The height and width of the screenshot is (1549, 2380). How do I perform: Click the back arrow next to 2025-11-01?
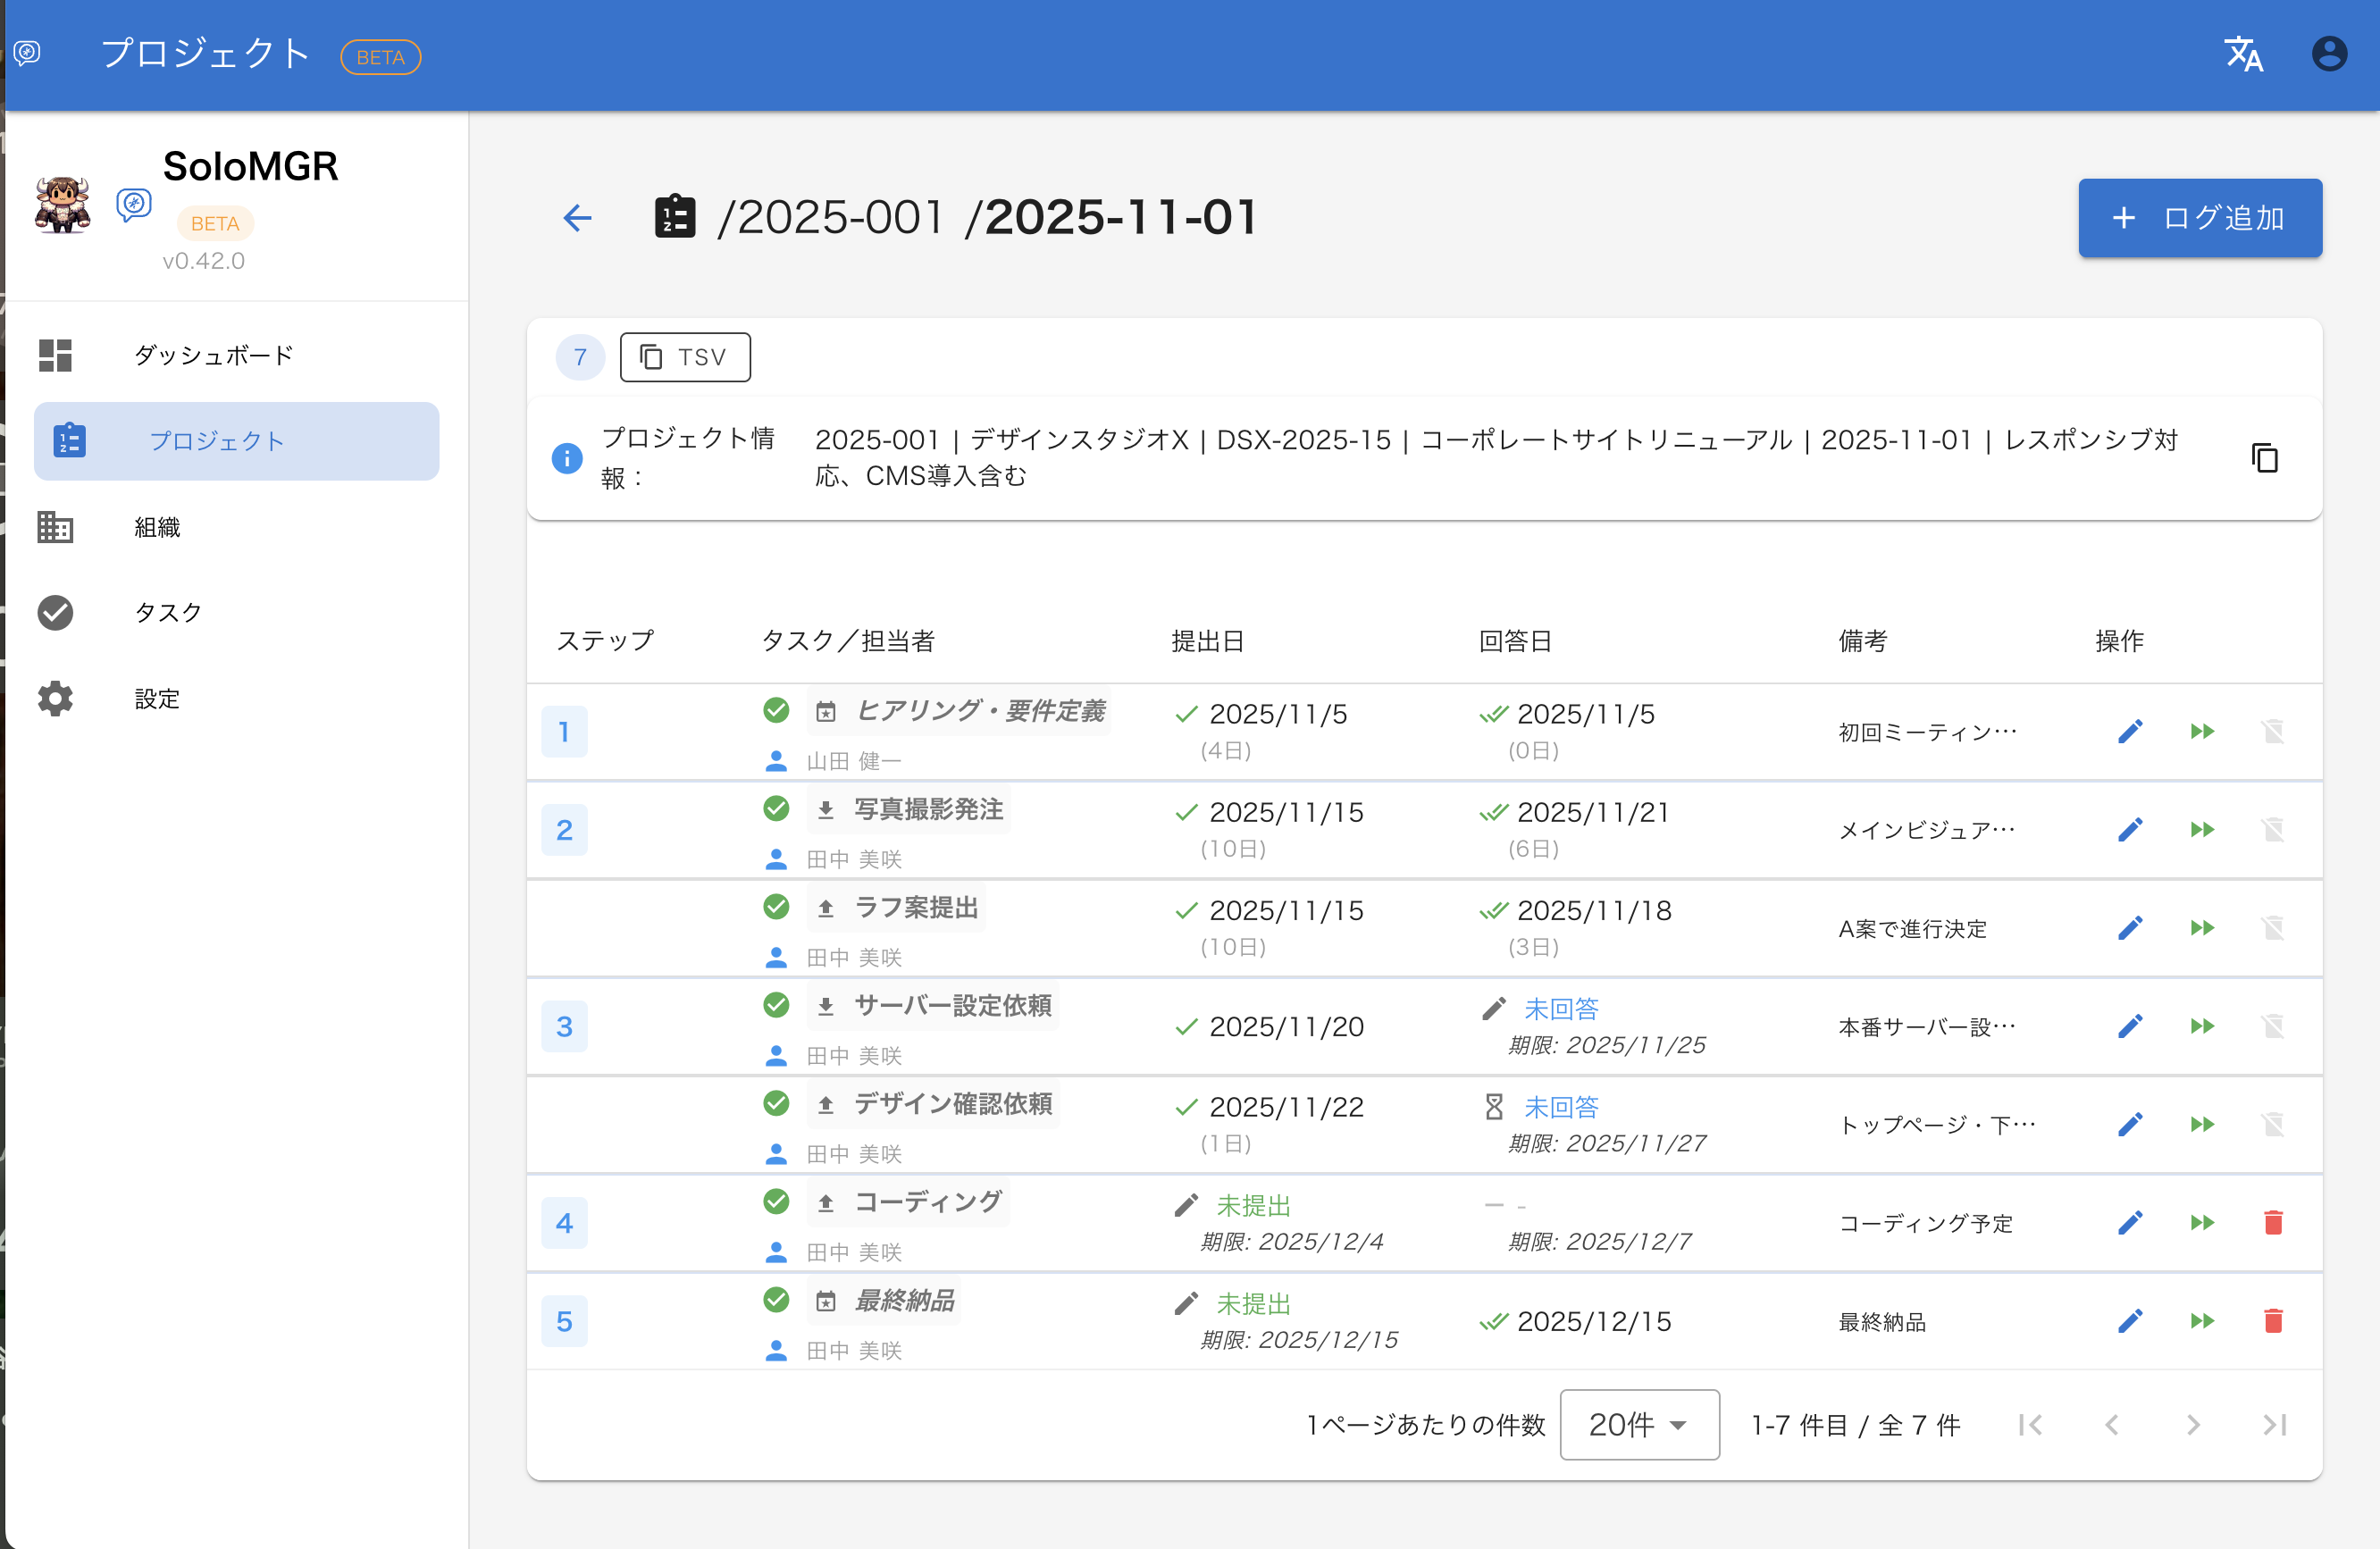pos(577,218)
